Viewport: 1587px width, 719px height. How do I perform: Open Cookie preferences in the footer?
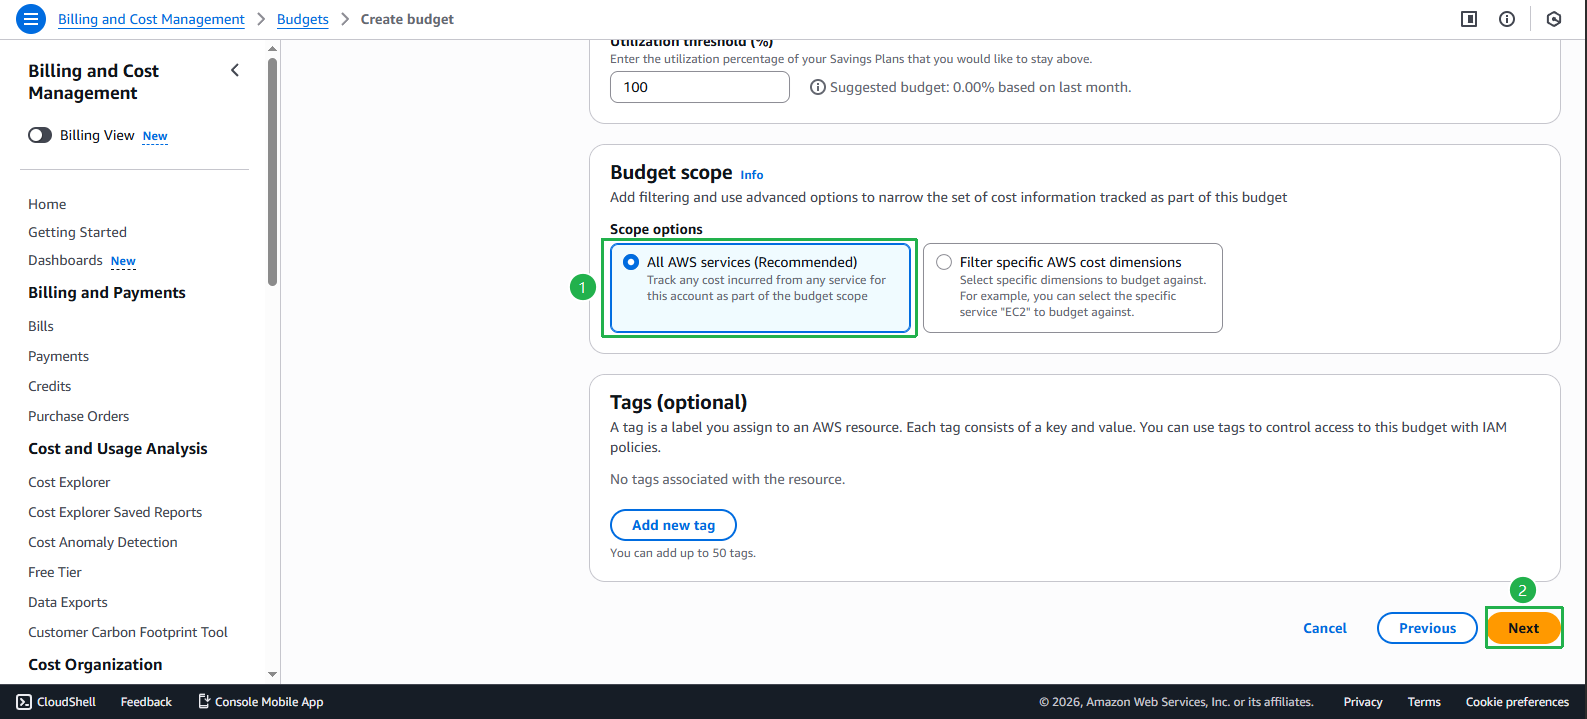[1517, 702]
